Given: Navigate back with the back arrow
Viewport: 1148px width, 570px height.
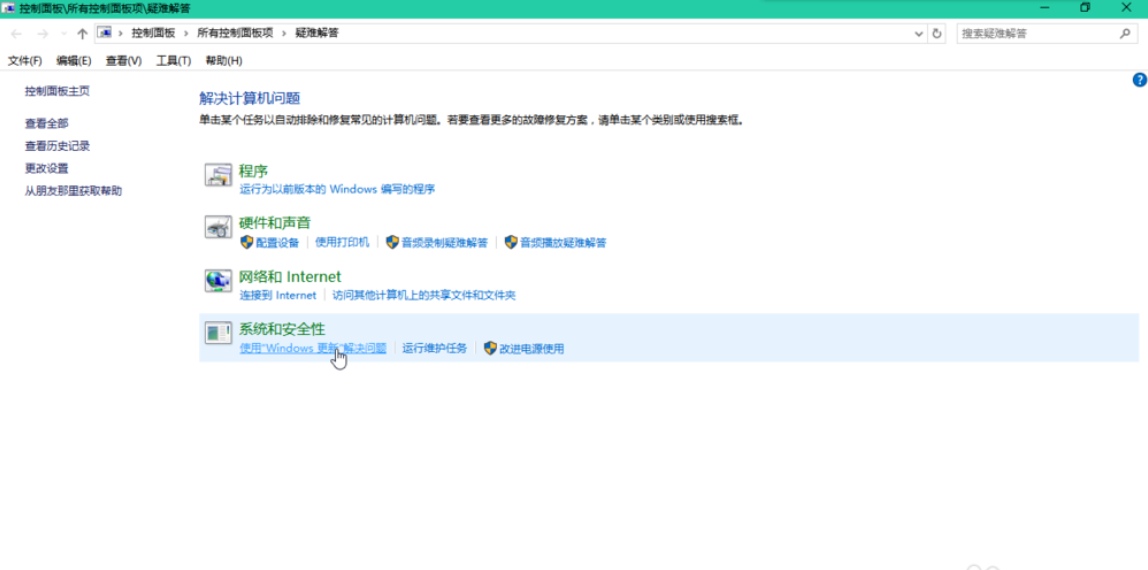Looking at the screenshot, I should pyautogui.click(x=16, y=33).
